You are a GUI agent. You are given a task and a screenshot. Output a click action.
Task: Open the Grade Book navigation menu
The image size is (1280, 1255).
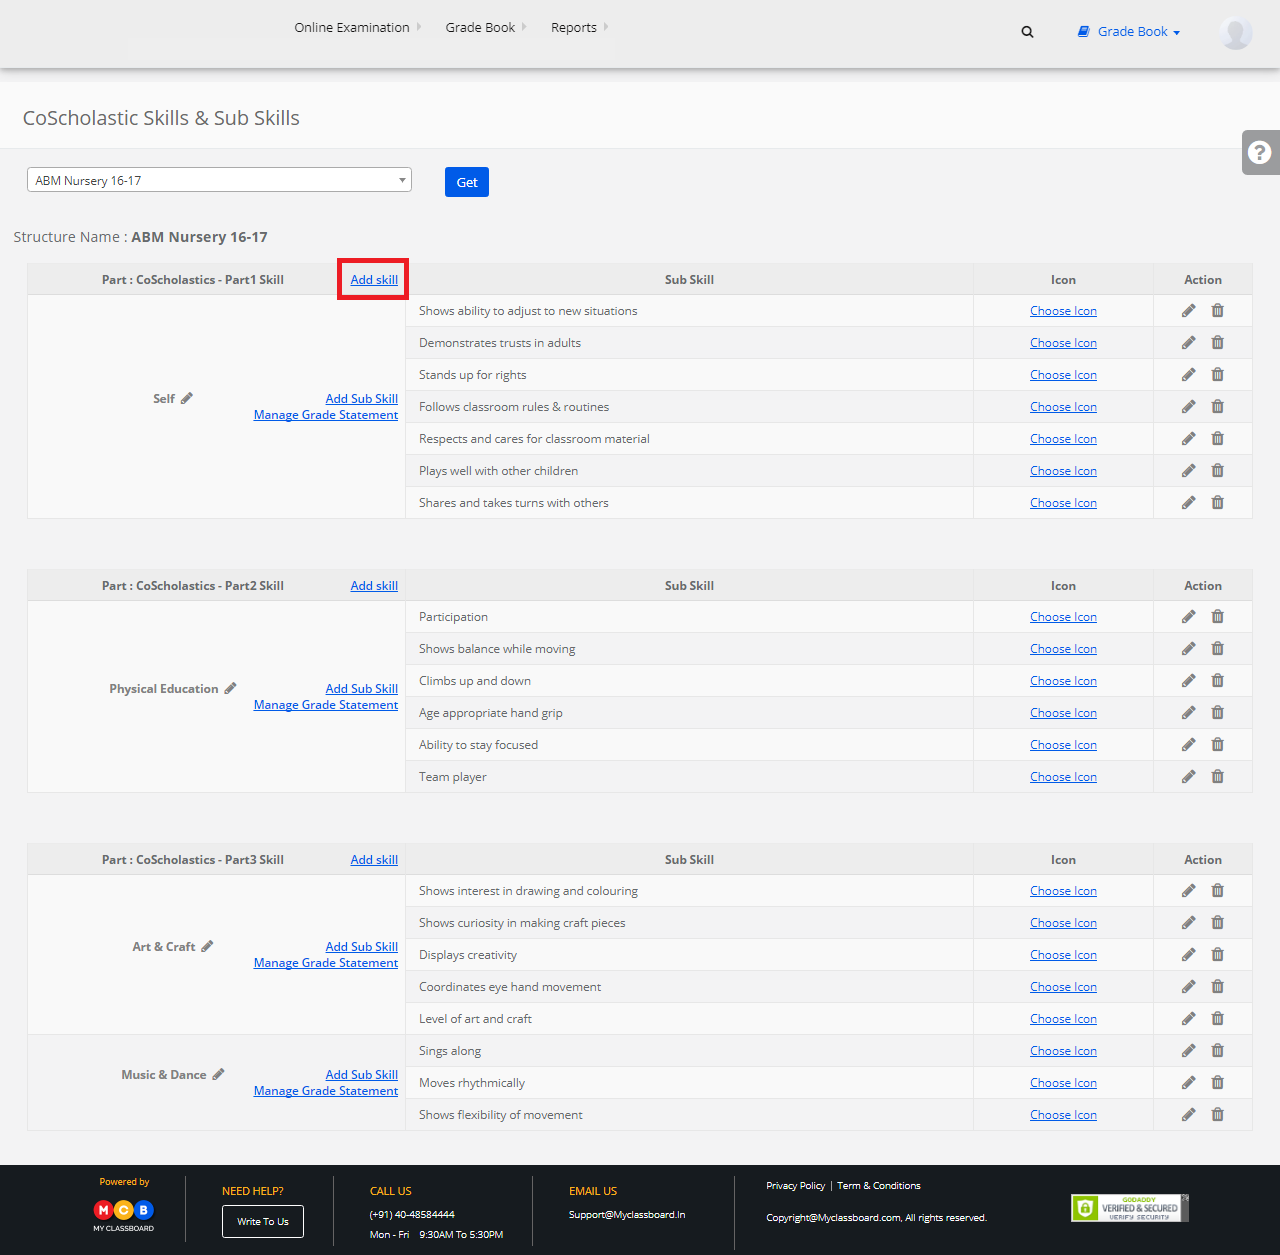point(485,27)
